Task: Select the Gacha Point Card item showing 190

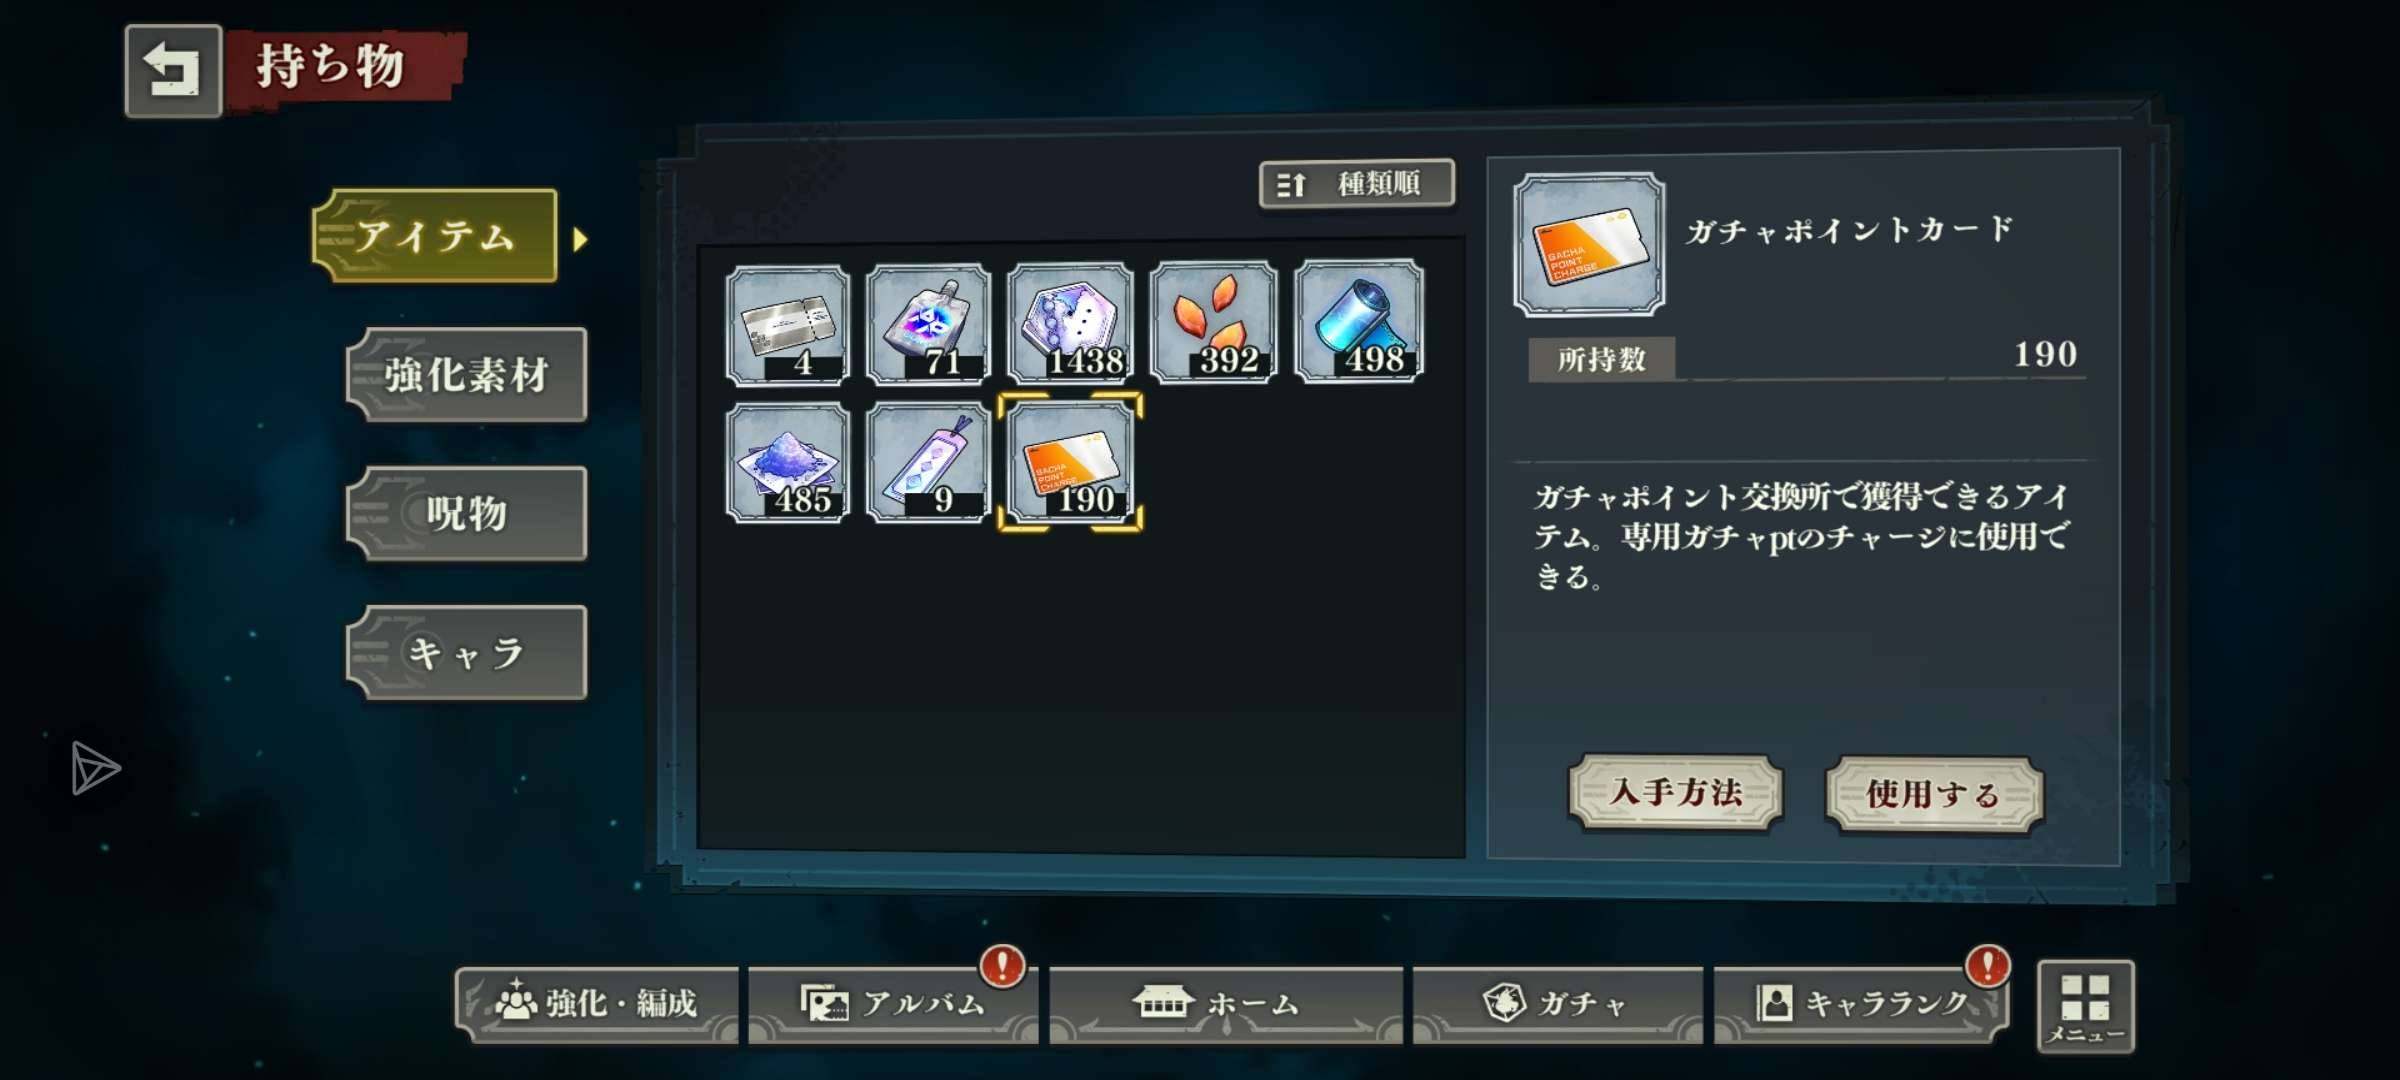Action: pos(1071,462)
